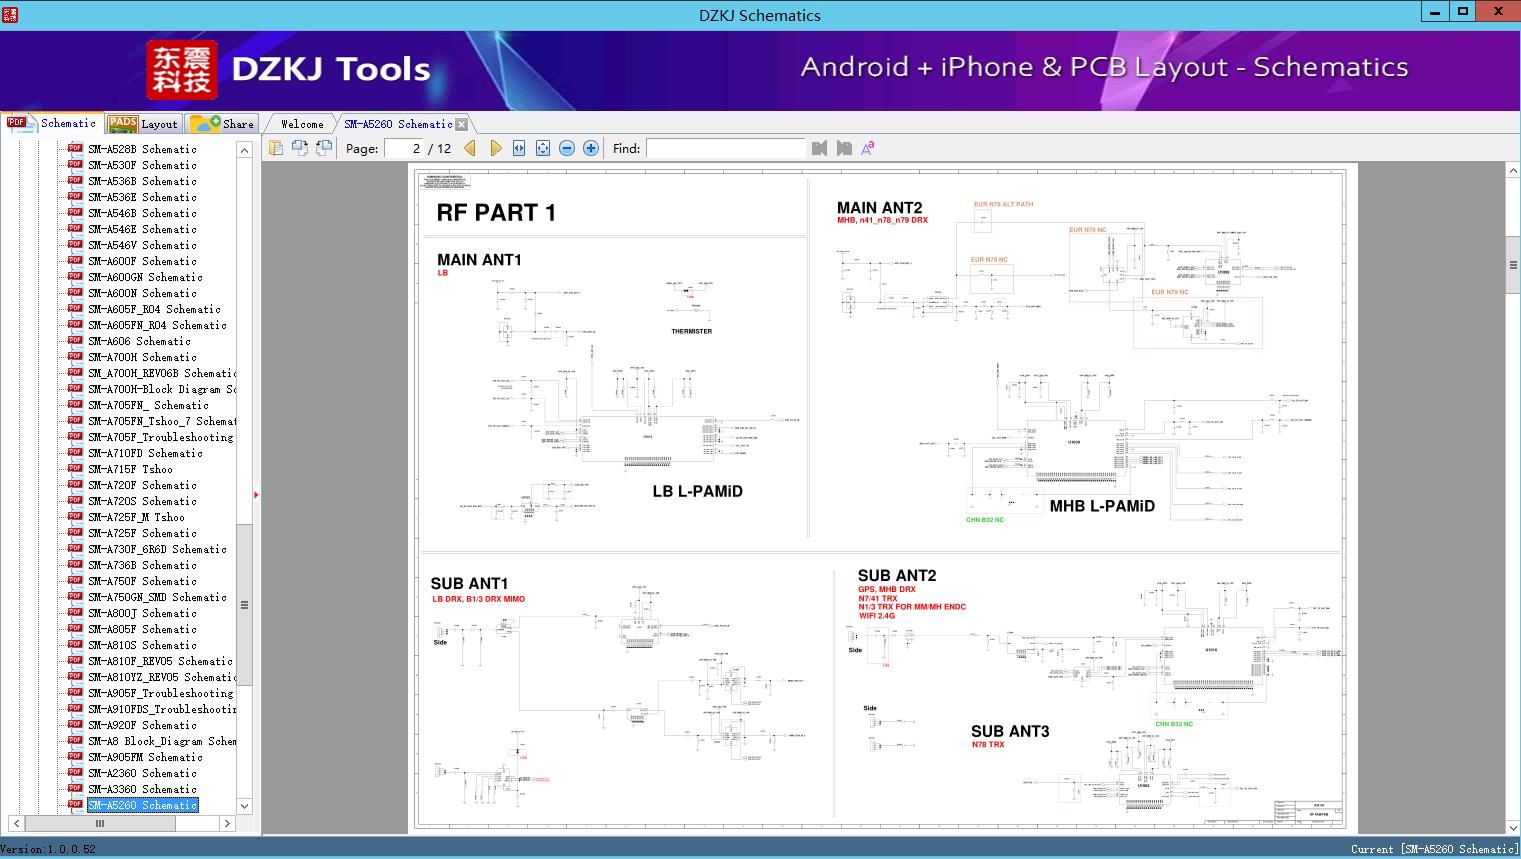
Task: Select the highlighted SM-A5260 Schematic item
Action: pos(142,805)
